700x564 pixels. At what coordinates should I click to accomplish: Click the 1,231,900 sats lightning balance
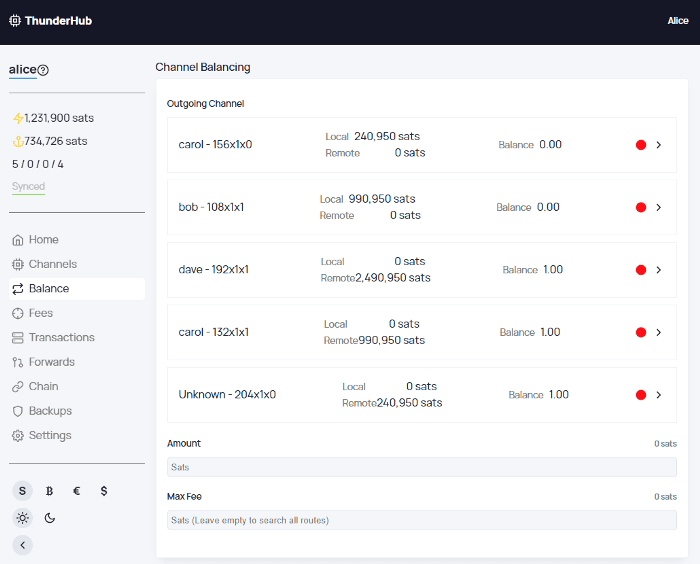[59, 118]
